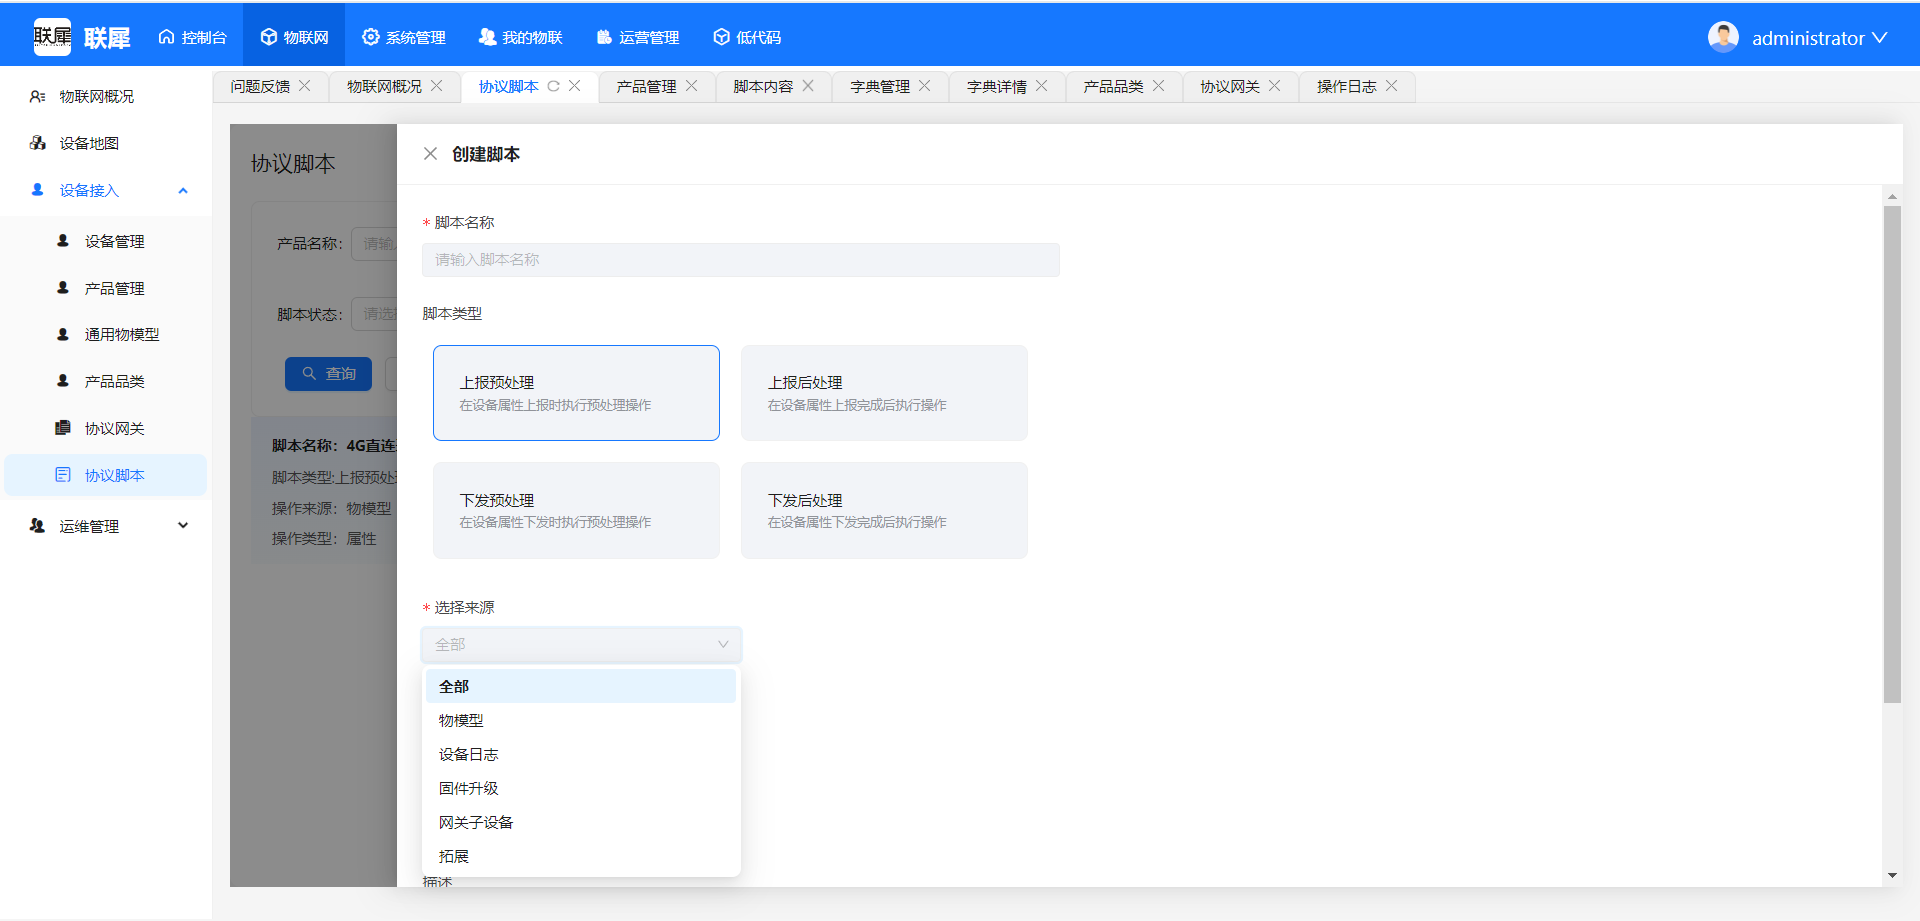1920x921 pixels.
Task: Collapse the 设备接入 sidebar group
Action: [x=183, y=191]
